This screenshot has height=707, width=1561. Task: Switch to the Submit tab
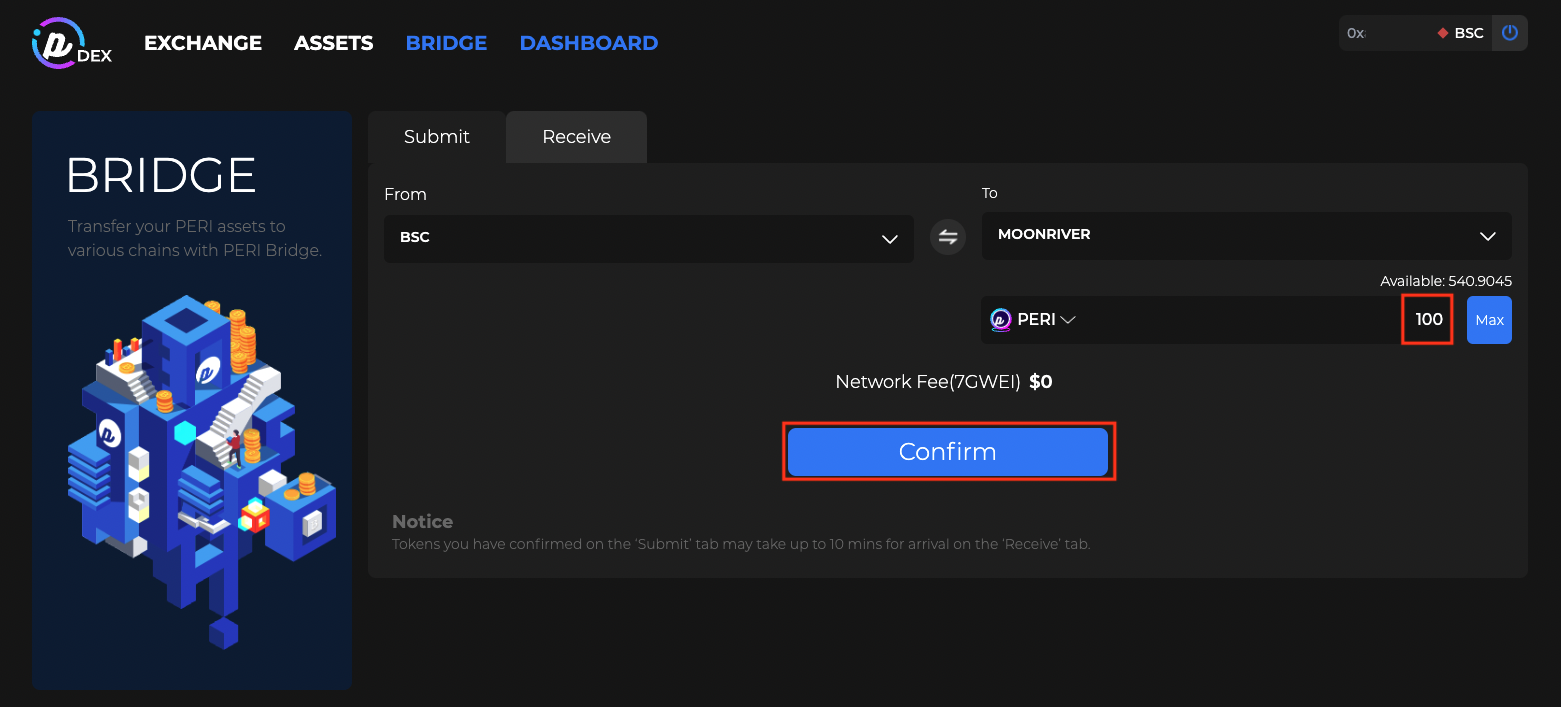[437, 137]
